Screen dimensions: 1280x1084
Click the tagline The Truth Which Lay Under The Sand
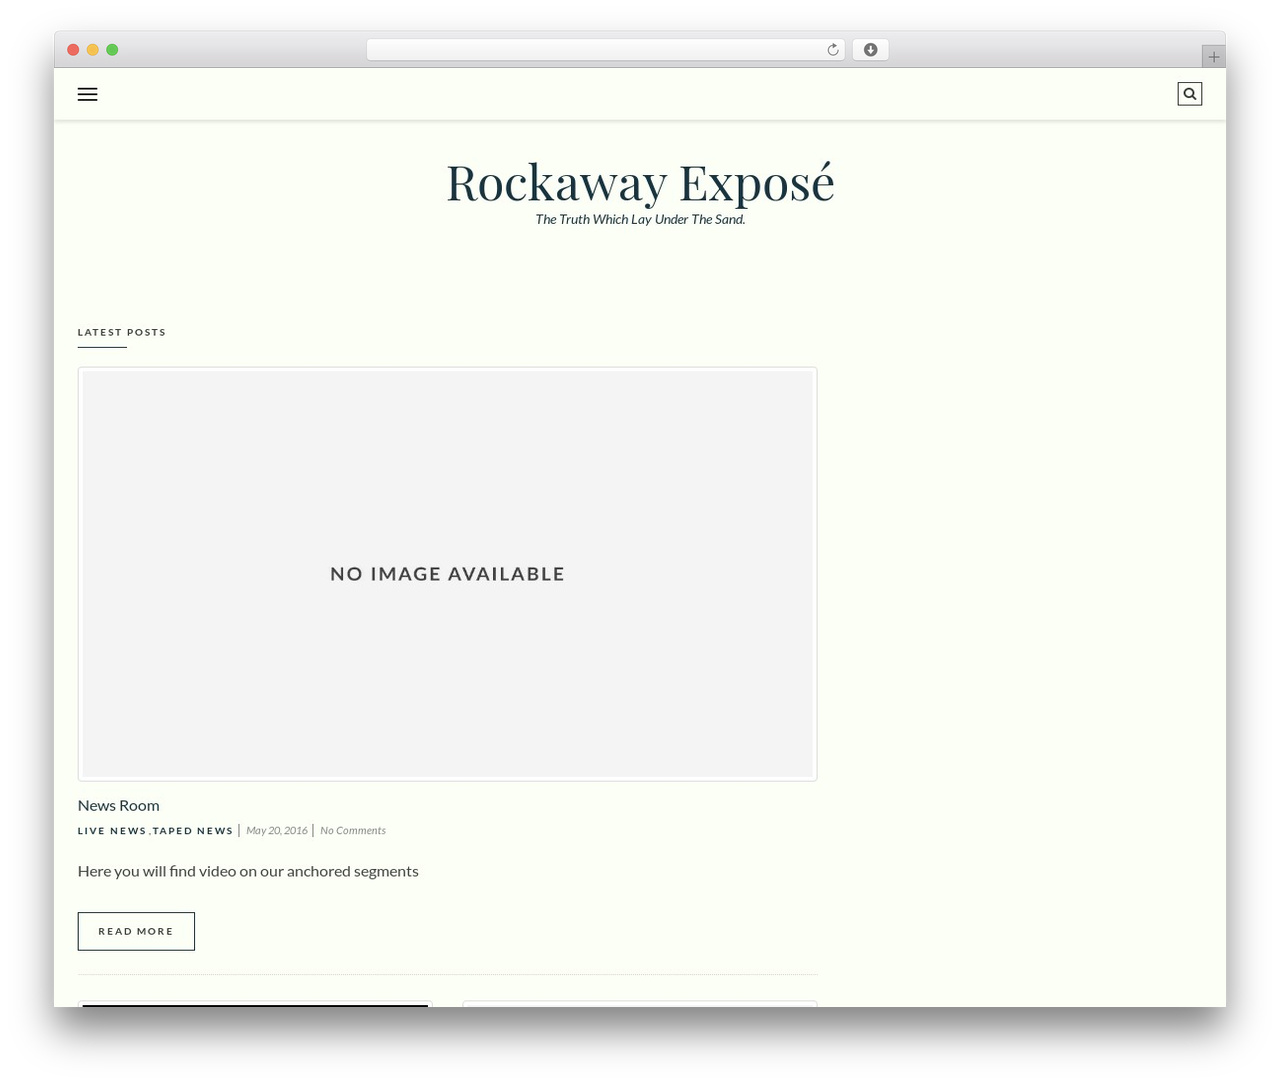click(640, 220)
